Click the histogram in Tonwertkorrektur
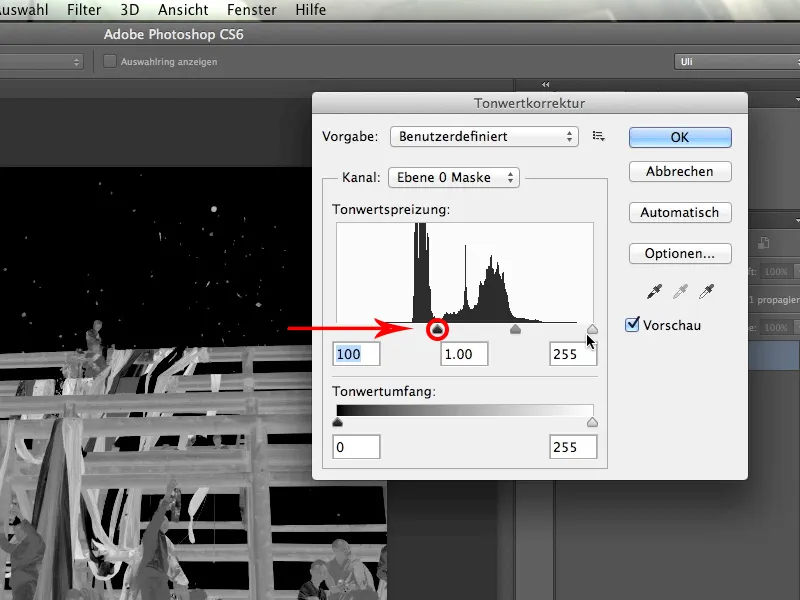This screenshot has width=800, height=600. coord(465,272)
